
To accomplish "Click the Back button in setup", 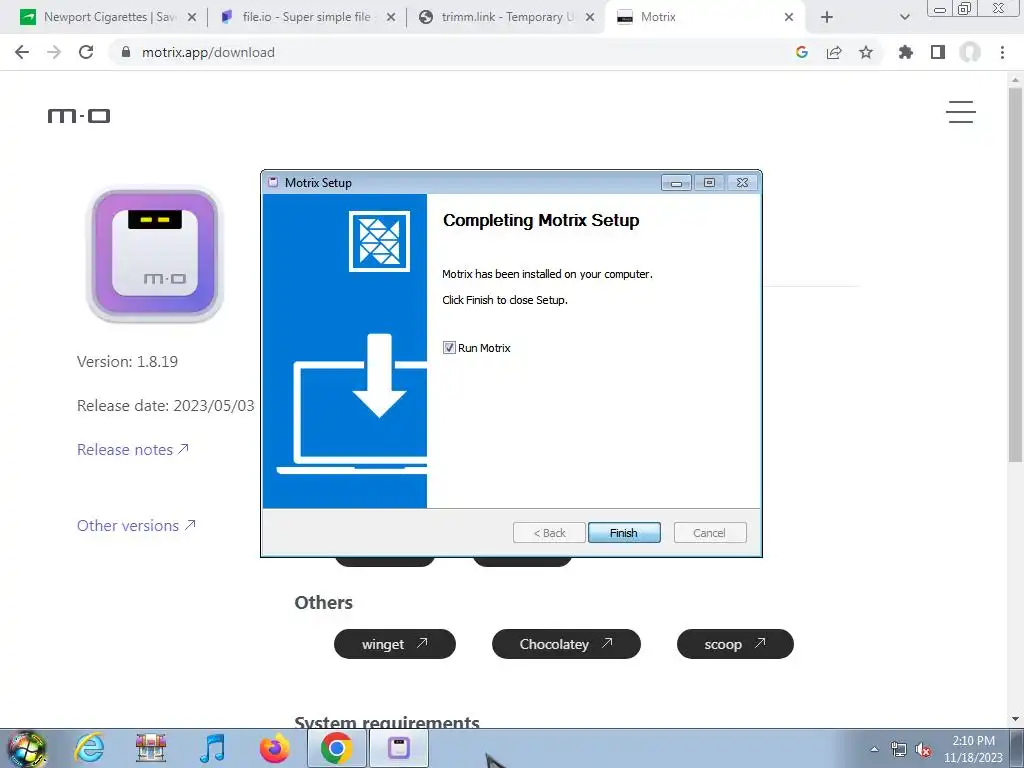I will tap(549, 533).
